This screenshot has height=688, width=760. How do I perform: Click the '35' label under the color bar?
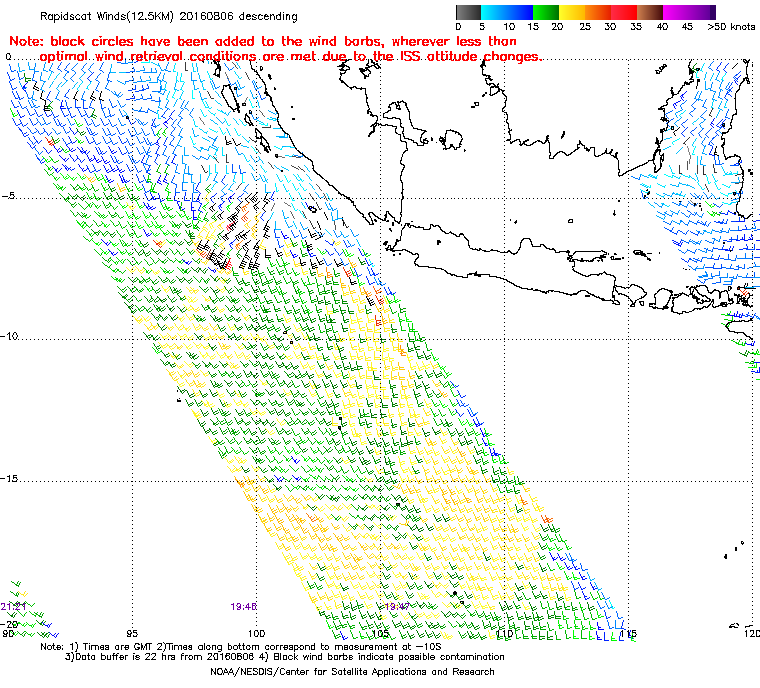pos(636,27)
